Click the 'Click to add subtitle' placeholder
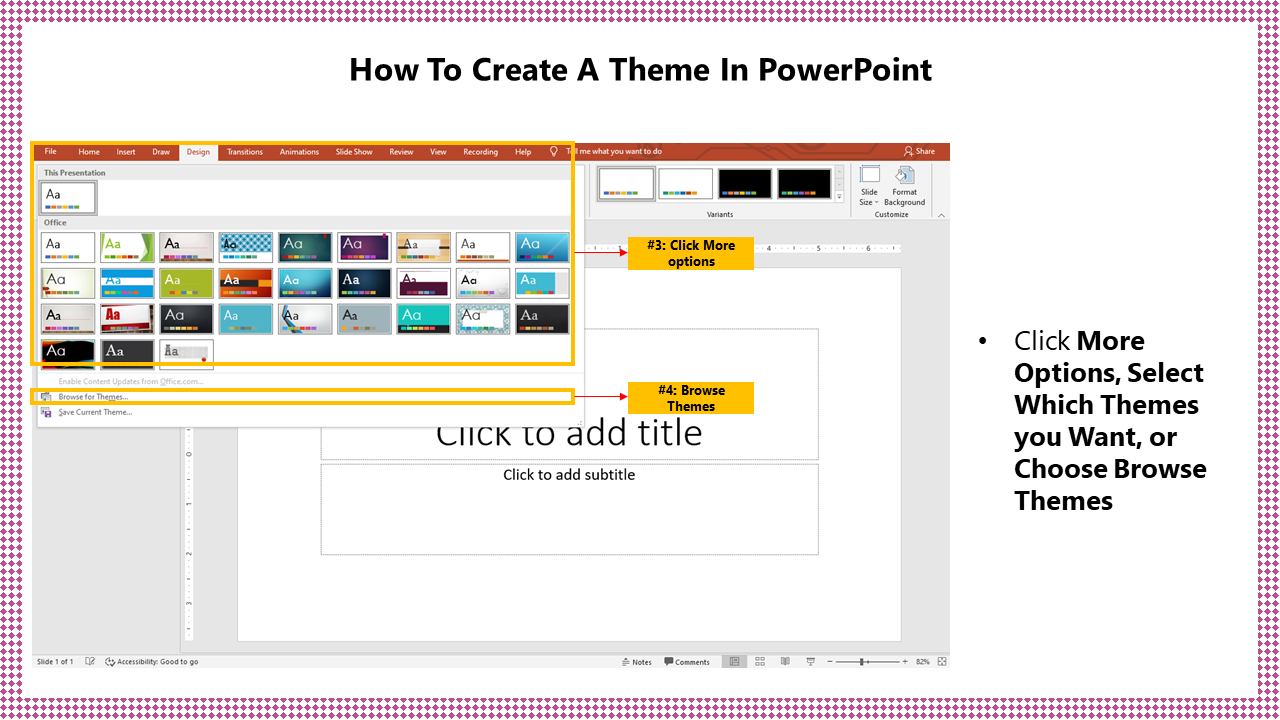1280x720 pixels. coord(569,509)
